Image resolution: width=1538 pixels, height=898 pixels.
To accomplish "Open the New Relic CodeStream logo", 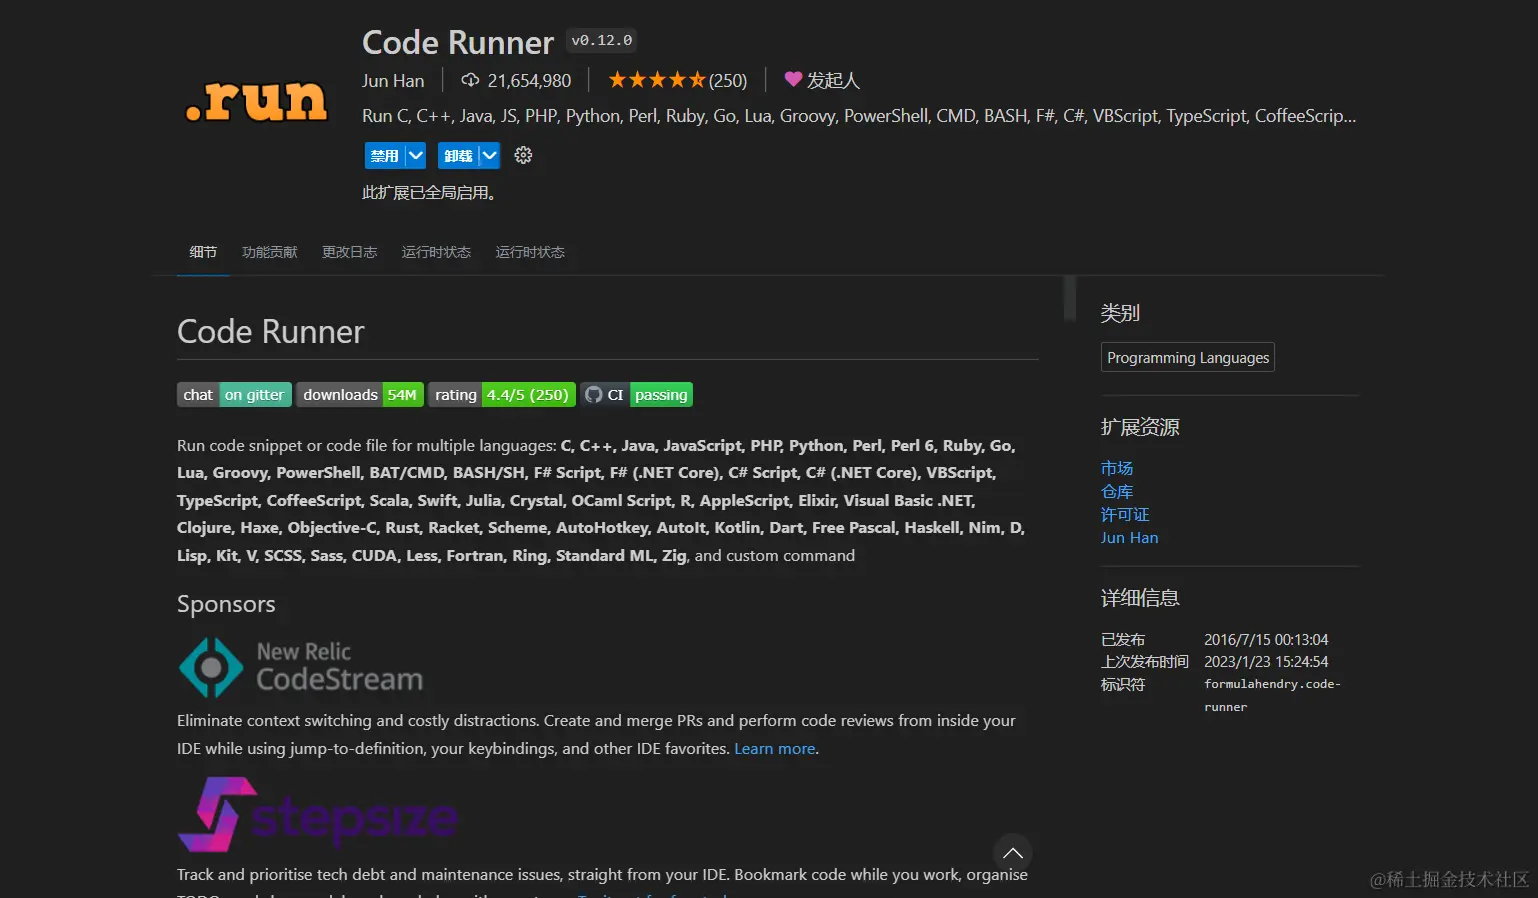I will pyautogui.click(x=301, y=668).
